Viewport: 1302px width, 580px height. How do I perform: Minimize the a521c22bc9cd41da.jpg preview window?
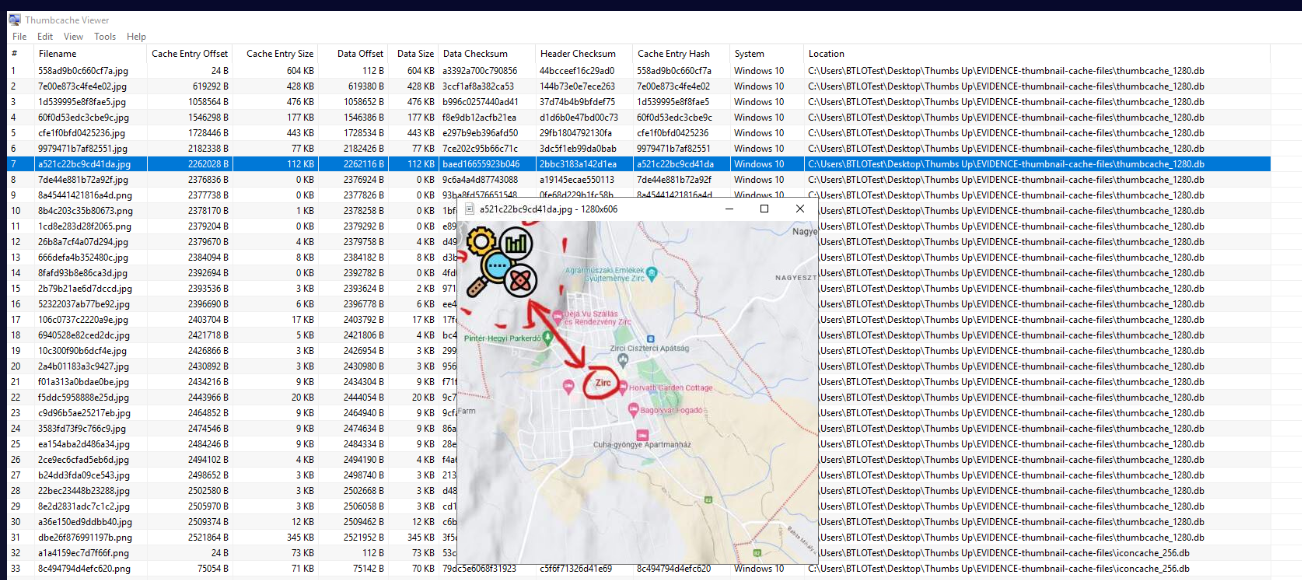[x=729, y=209]
